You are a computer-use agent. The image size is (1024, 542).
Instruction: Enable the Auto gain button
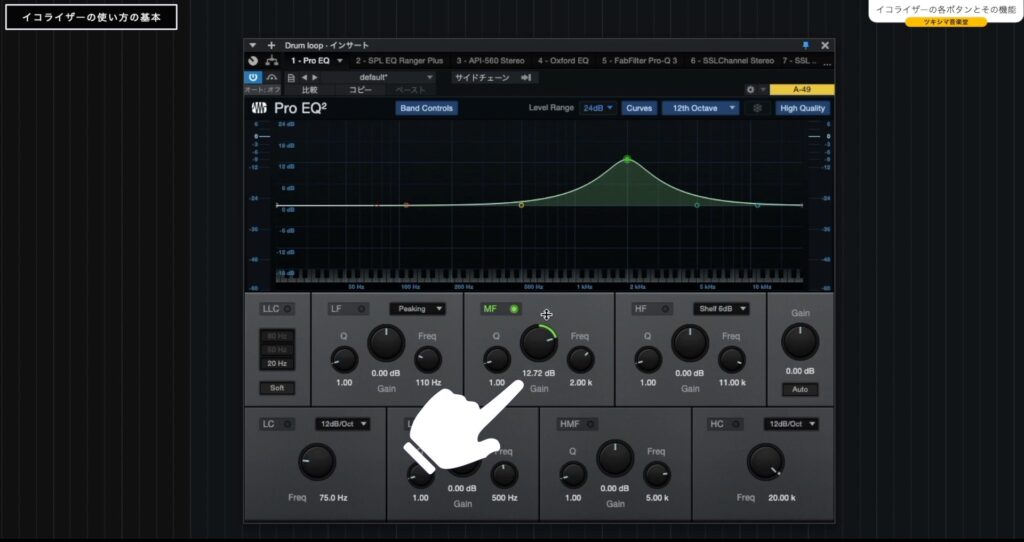point(800,389)
